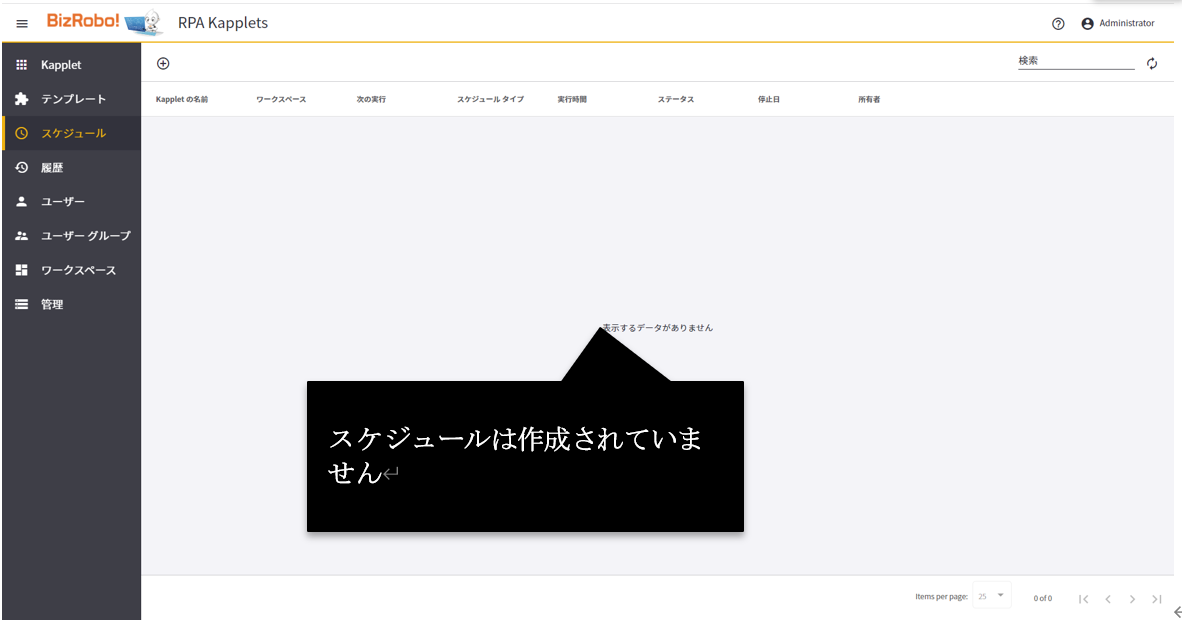Jump to the first page
This screenshot has height=623, width=1182.
pyautogui.click(x=1083, y=598)
